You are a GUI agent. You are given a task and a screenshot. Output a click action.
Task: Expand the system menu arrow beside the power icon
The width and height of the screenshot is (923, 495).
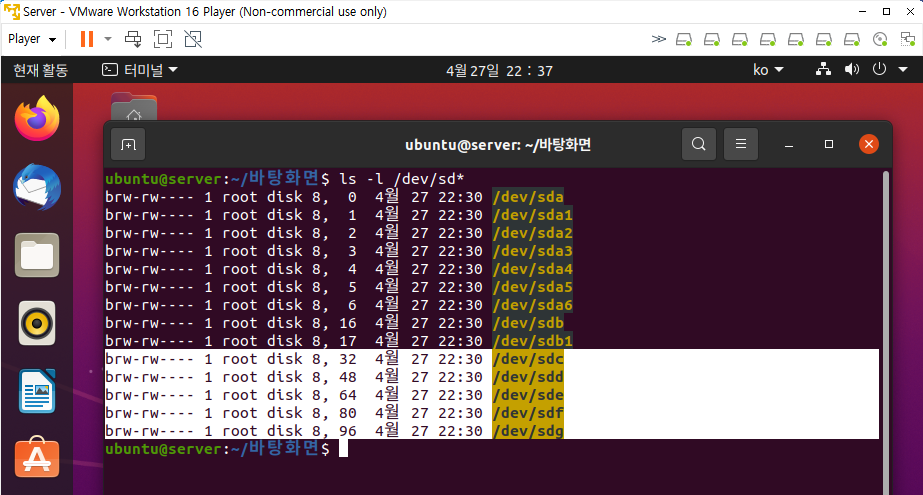(x=903, y=69)
